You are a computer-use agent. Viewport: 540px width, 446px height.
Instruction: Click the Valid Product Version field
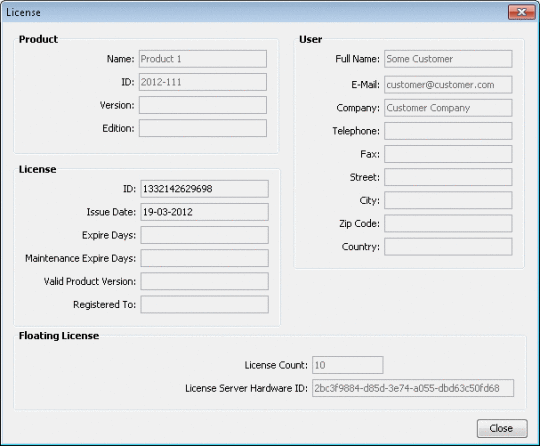click(204, 281)
